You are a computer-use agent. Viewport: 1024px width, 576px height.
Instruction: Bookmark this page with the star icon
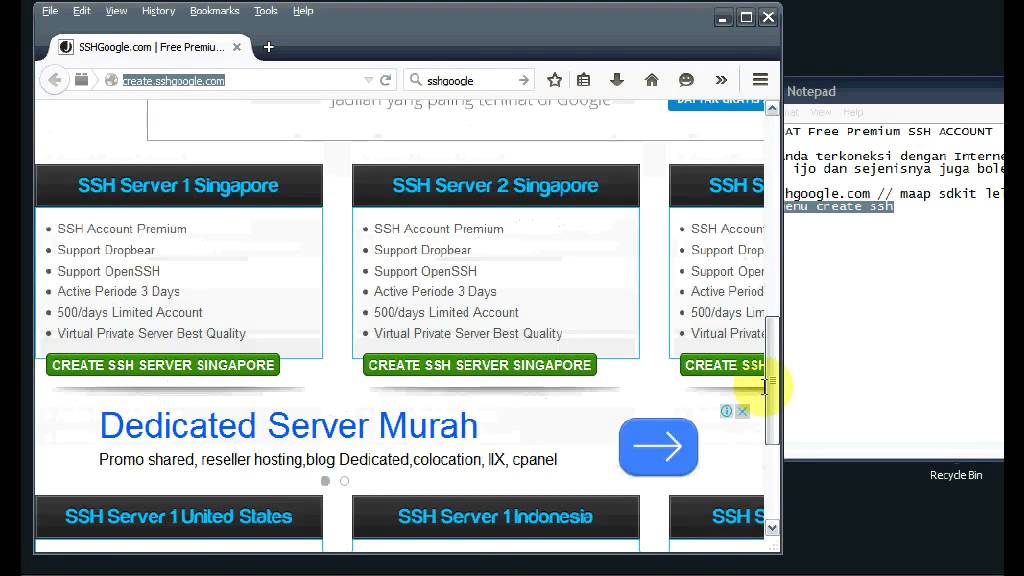tap(554, 80)
